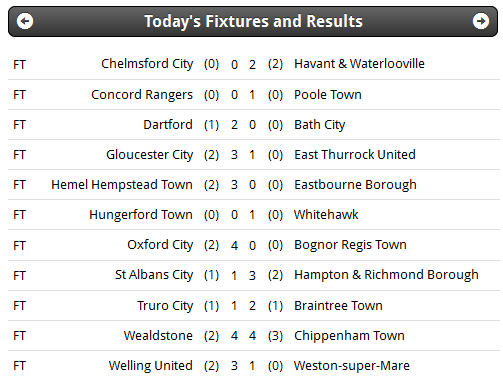Go to previous day with left arrow
The image size is (503, 392).
tap(25, 21)
